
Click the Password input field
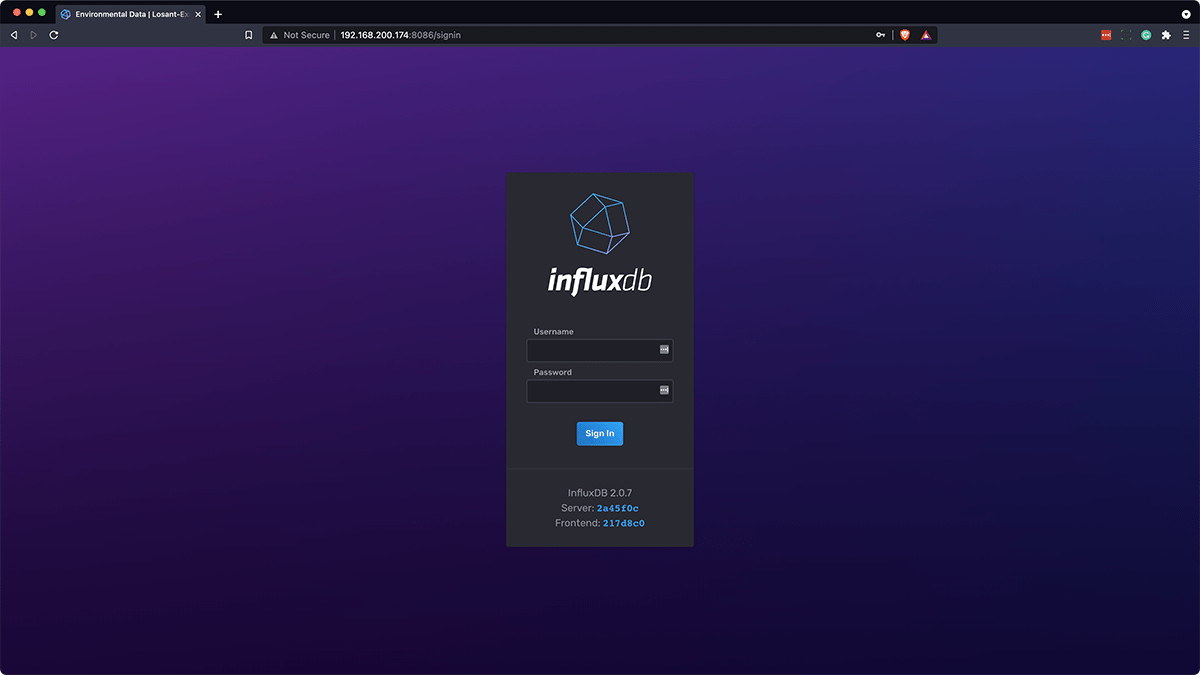coord(600,391)
